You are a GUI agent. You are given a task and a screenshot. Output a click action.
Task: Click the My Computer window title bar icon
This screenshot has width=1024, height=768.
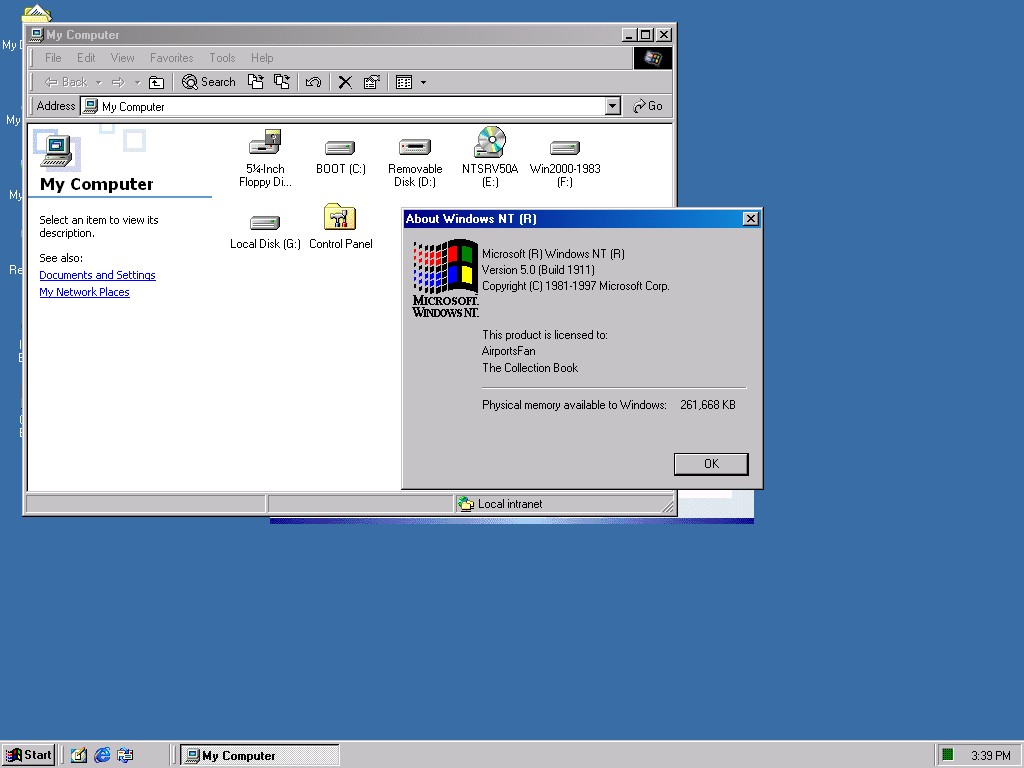[37, 35]
